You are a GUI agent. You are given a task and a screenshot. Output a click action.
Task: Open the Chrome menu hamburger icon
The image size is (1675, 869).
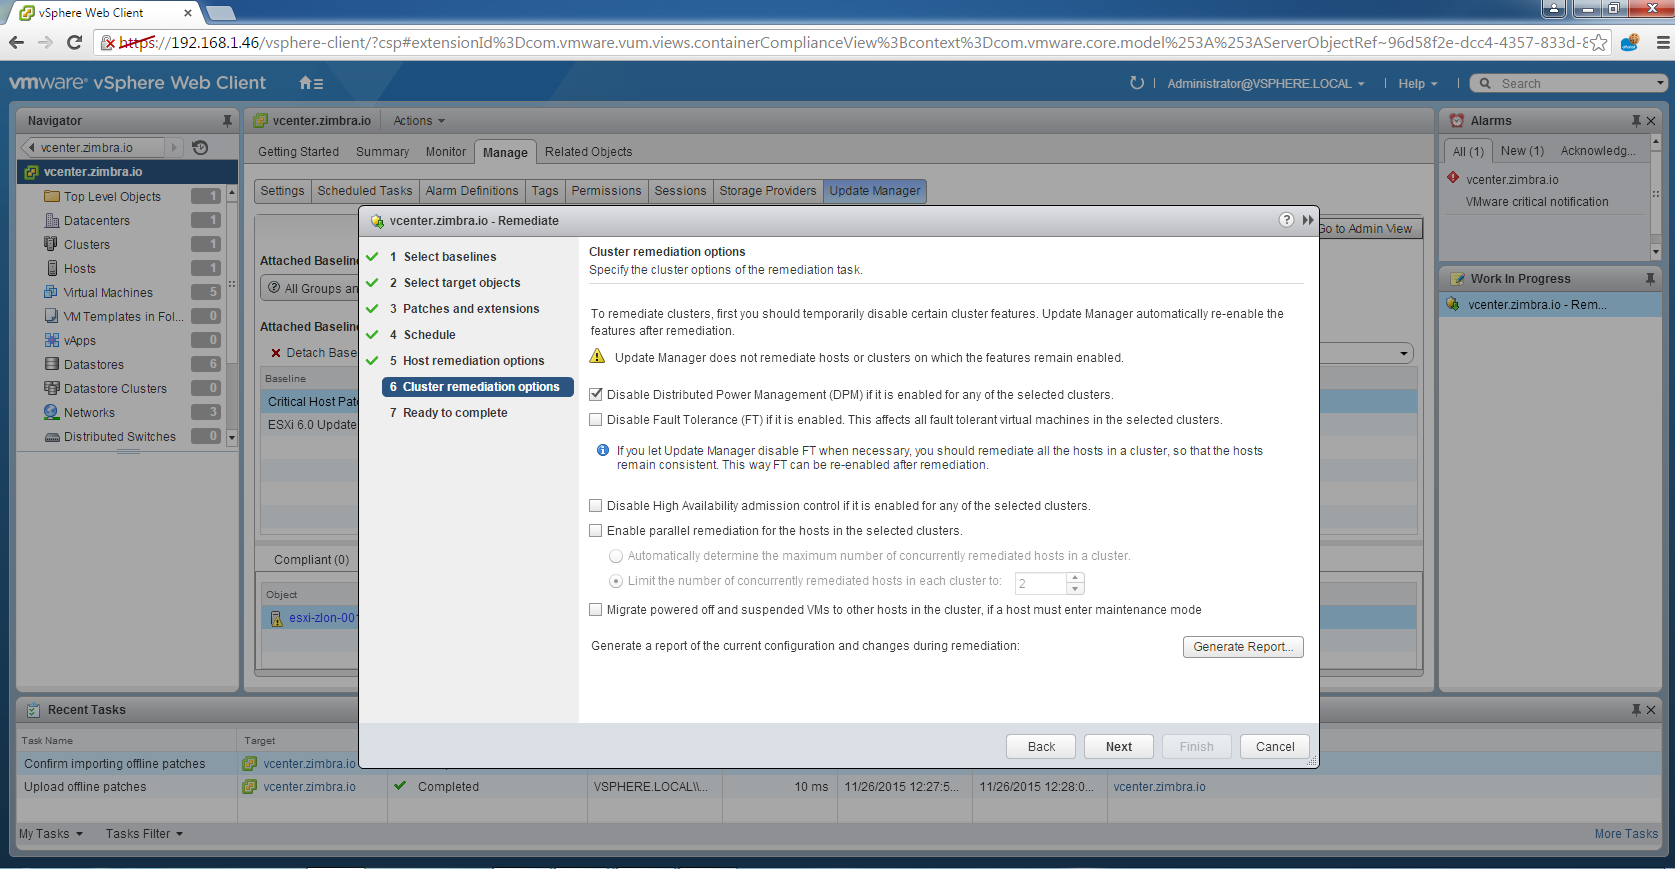1663,42
